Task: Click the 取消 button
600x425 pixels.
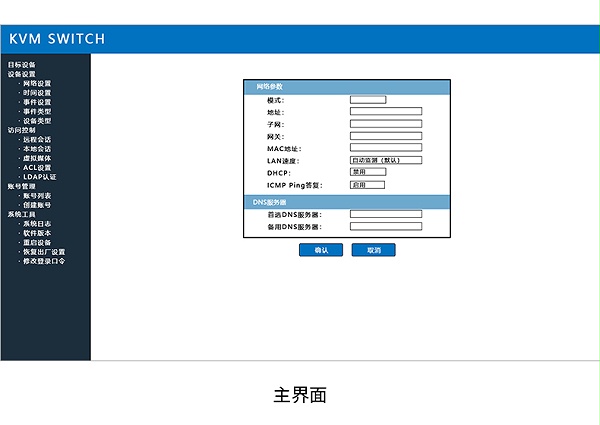Action: click(373, 250)
